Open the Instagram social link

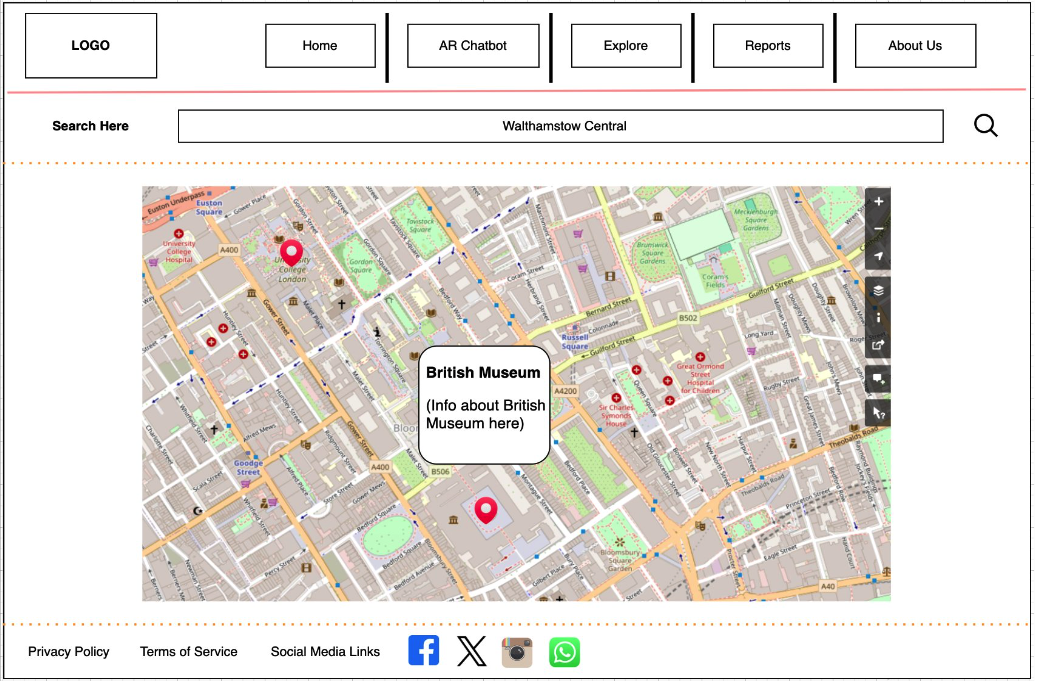pos(517,652)
